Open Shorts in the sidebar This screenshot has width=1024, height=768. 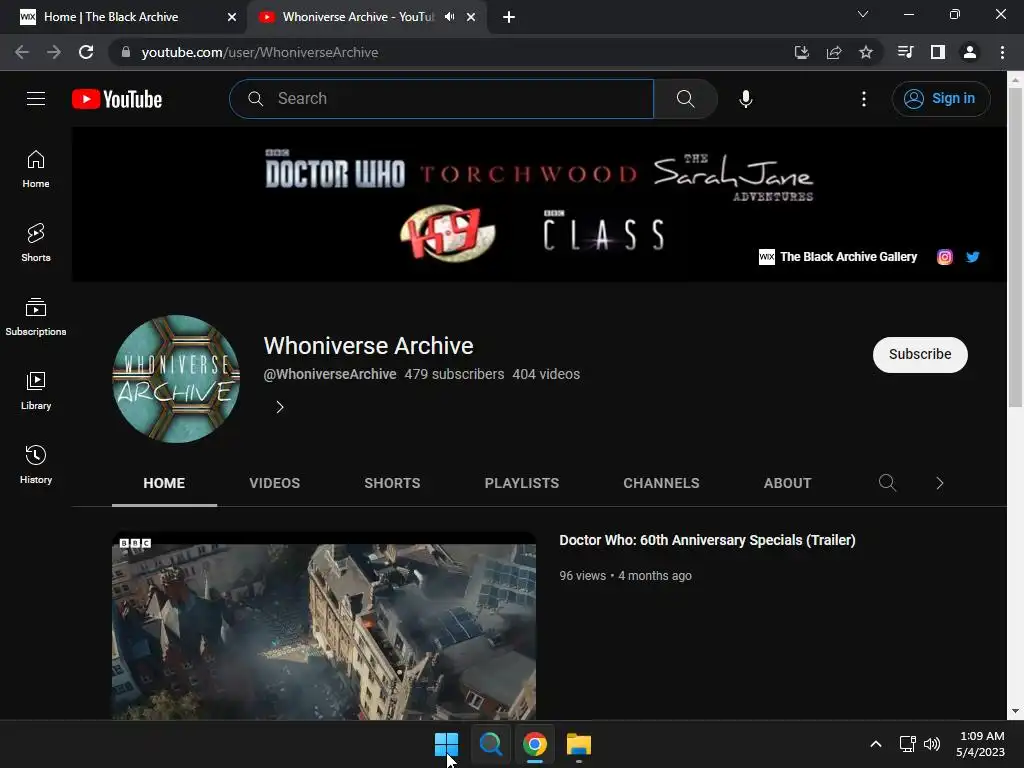(x=36, y=243)
